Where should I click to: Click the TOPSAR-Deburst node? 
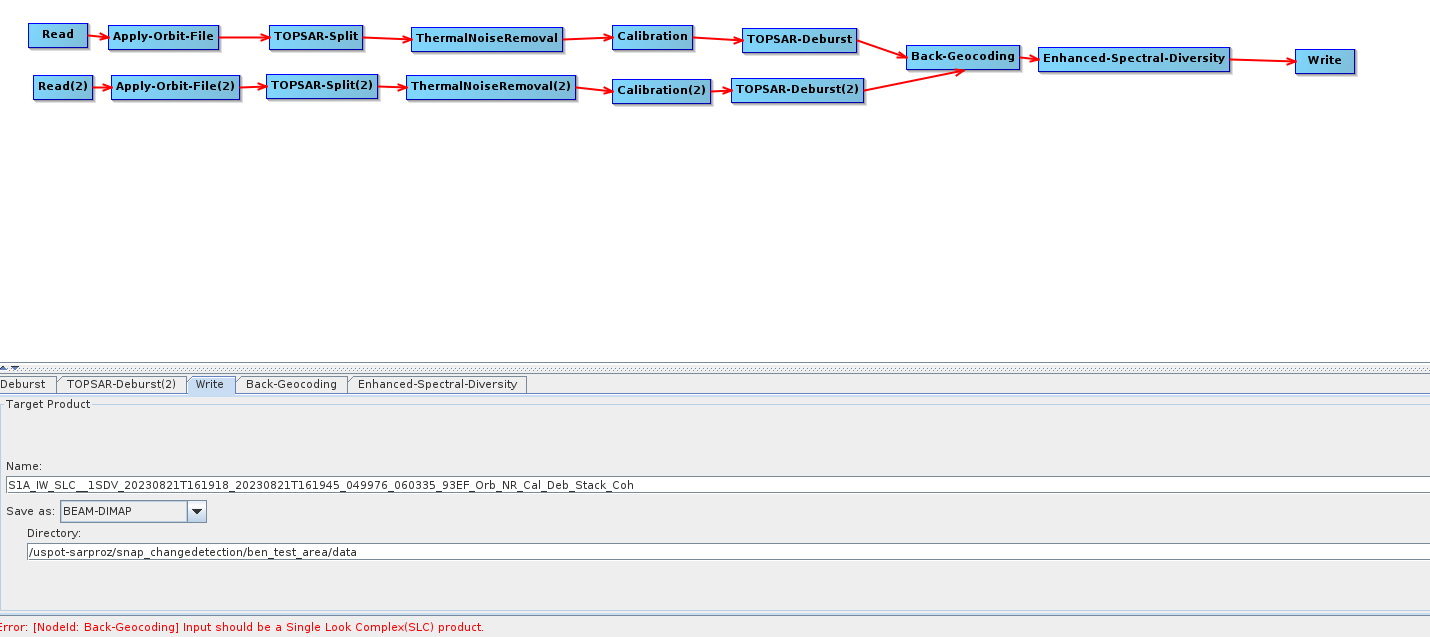[799, 40]
